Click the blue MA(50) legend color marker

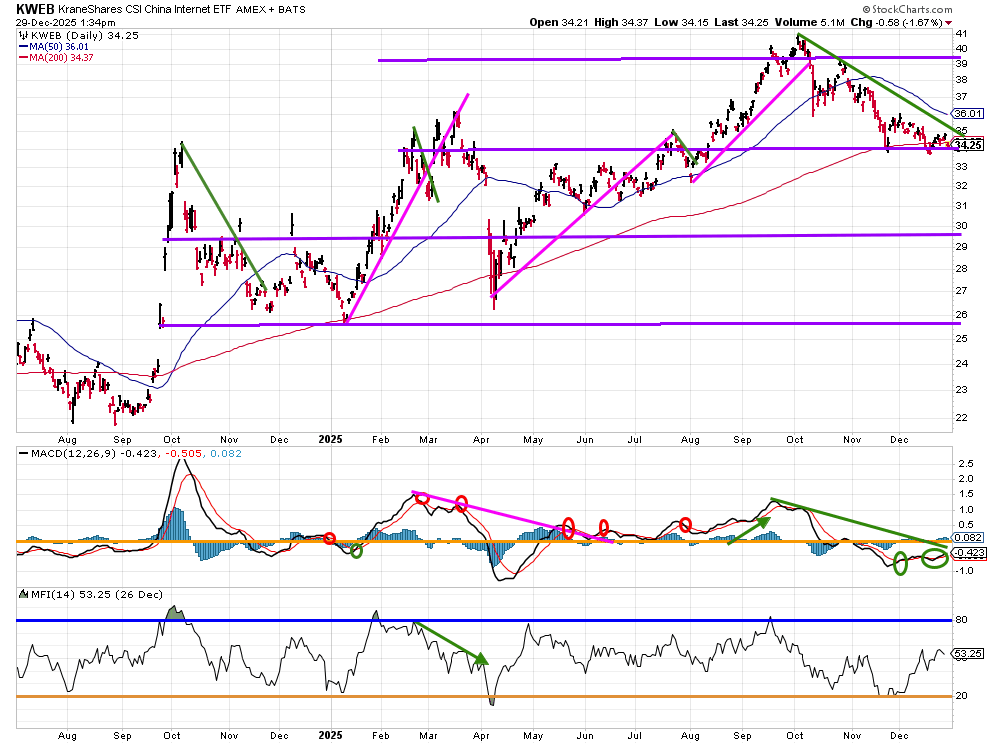click(22, 45)
